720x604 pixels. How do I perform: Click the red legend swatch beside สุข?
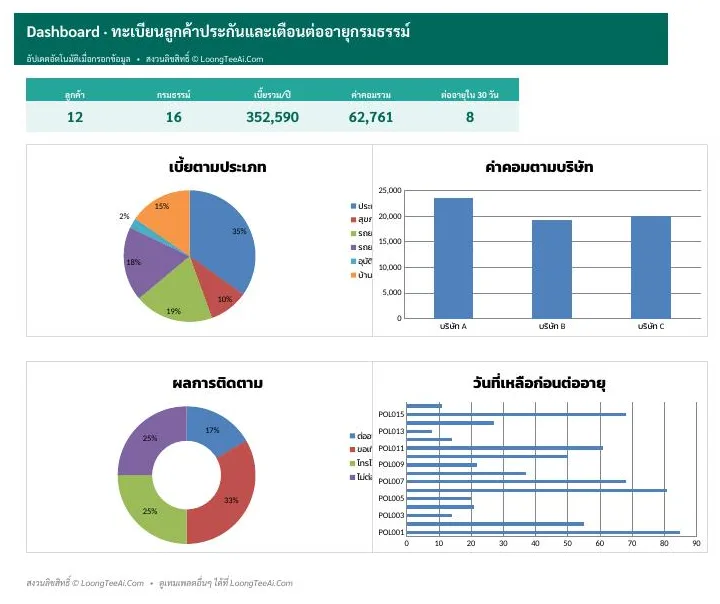pos(354,220)
